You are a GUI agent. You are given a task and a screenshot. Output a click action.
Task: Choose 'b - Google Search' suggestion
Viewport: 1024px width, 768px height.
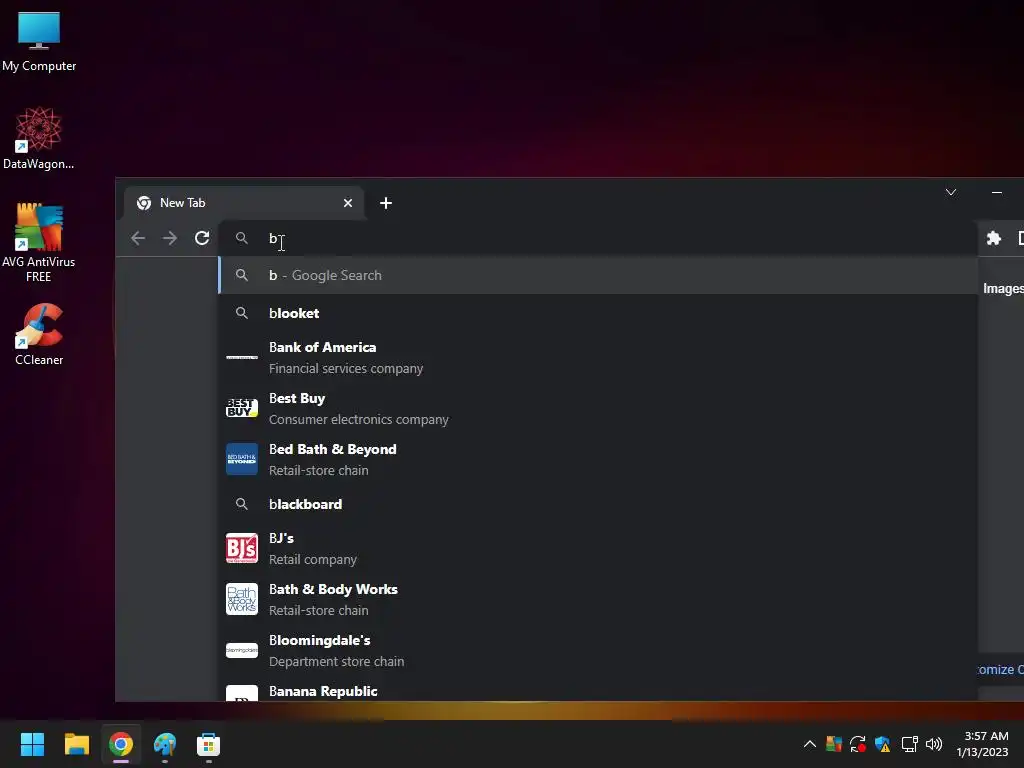pyautogui.click(x=598, y=276)
